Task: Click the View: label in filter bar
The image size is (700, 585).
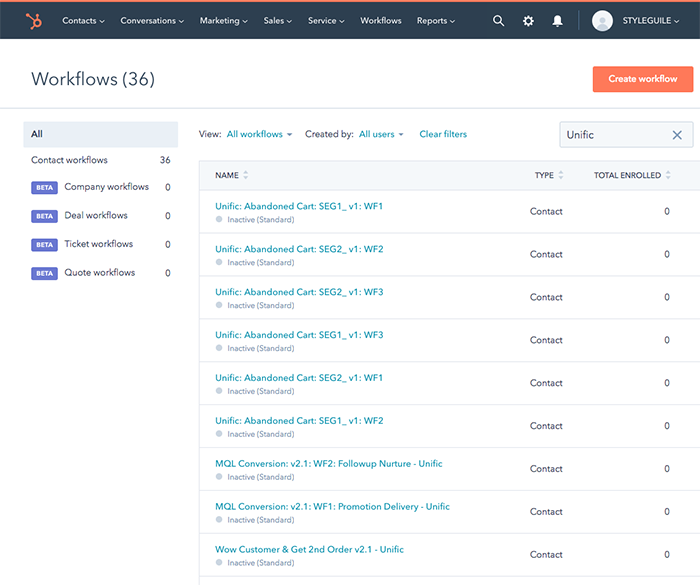Action: [x=210, y=134]
